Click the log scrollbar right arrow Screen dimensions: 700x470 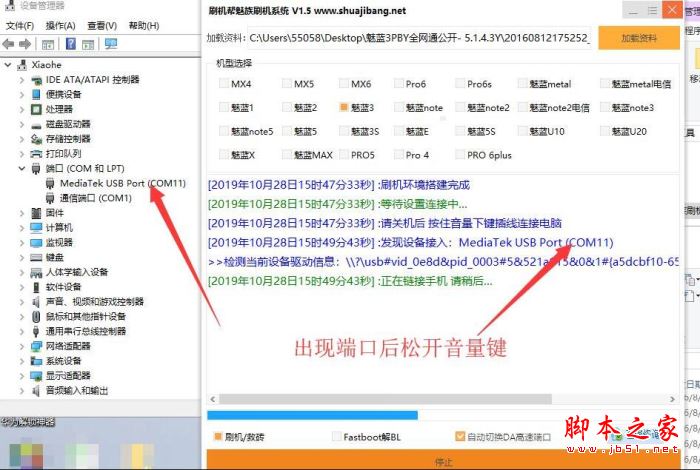click(x=672, y=399)
